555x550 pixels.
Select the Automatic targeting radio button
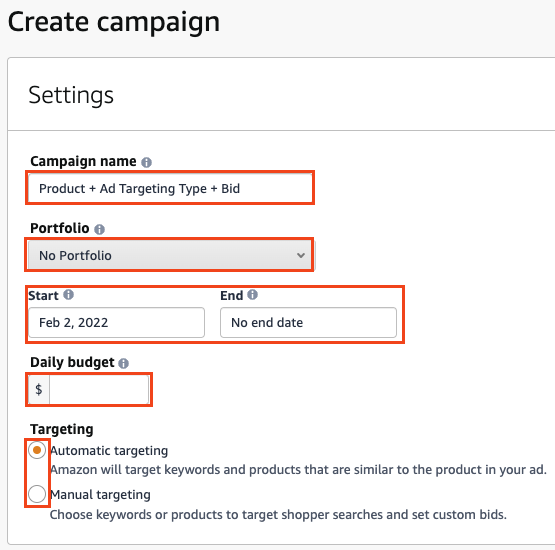tap(37, 450)
